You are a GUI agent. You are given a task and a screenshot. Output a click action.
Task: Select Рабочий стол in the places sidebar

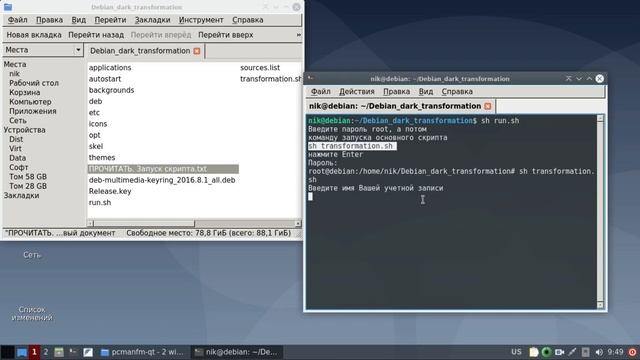[34, 83]
